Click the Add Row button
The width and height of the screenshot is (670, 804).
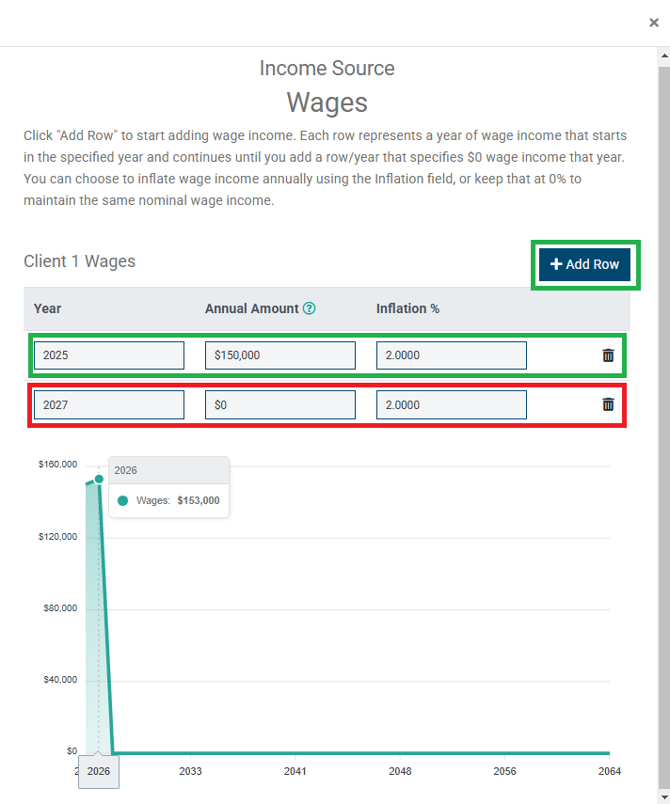tap(585, 264)
